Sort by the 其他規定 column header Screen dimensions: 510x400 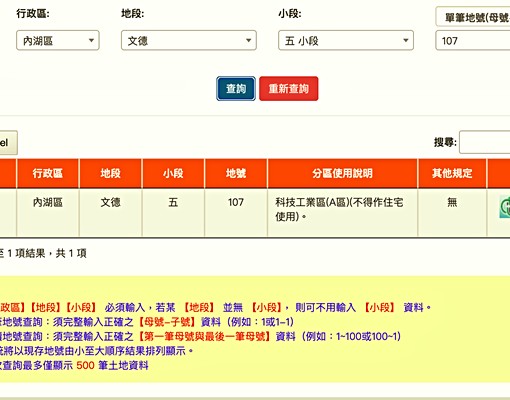tap(452, 173)
